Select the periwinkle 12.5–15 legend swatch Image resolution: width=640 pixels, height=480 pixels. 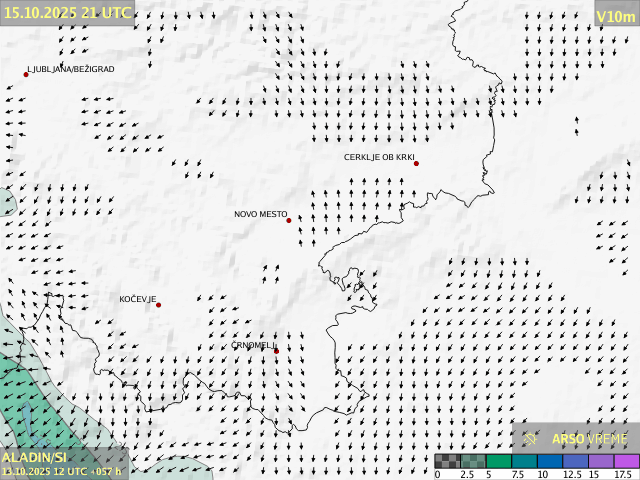pos(575,461)
